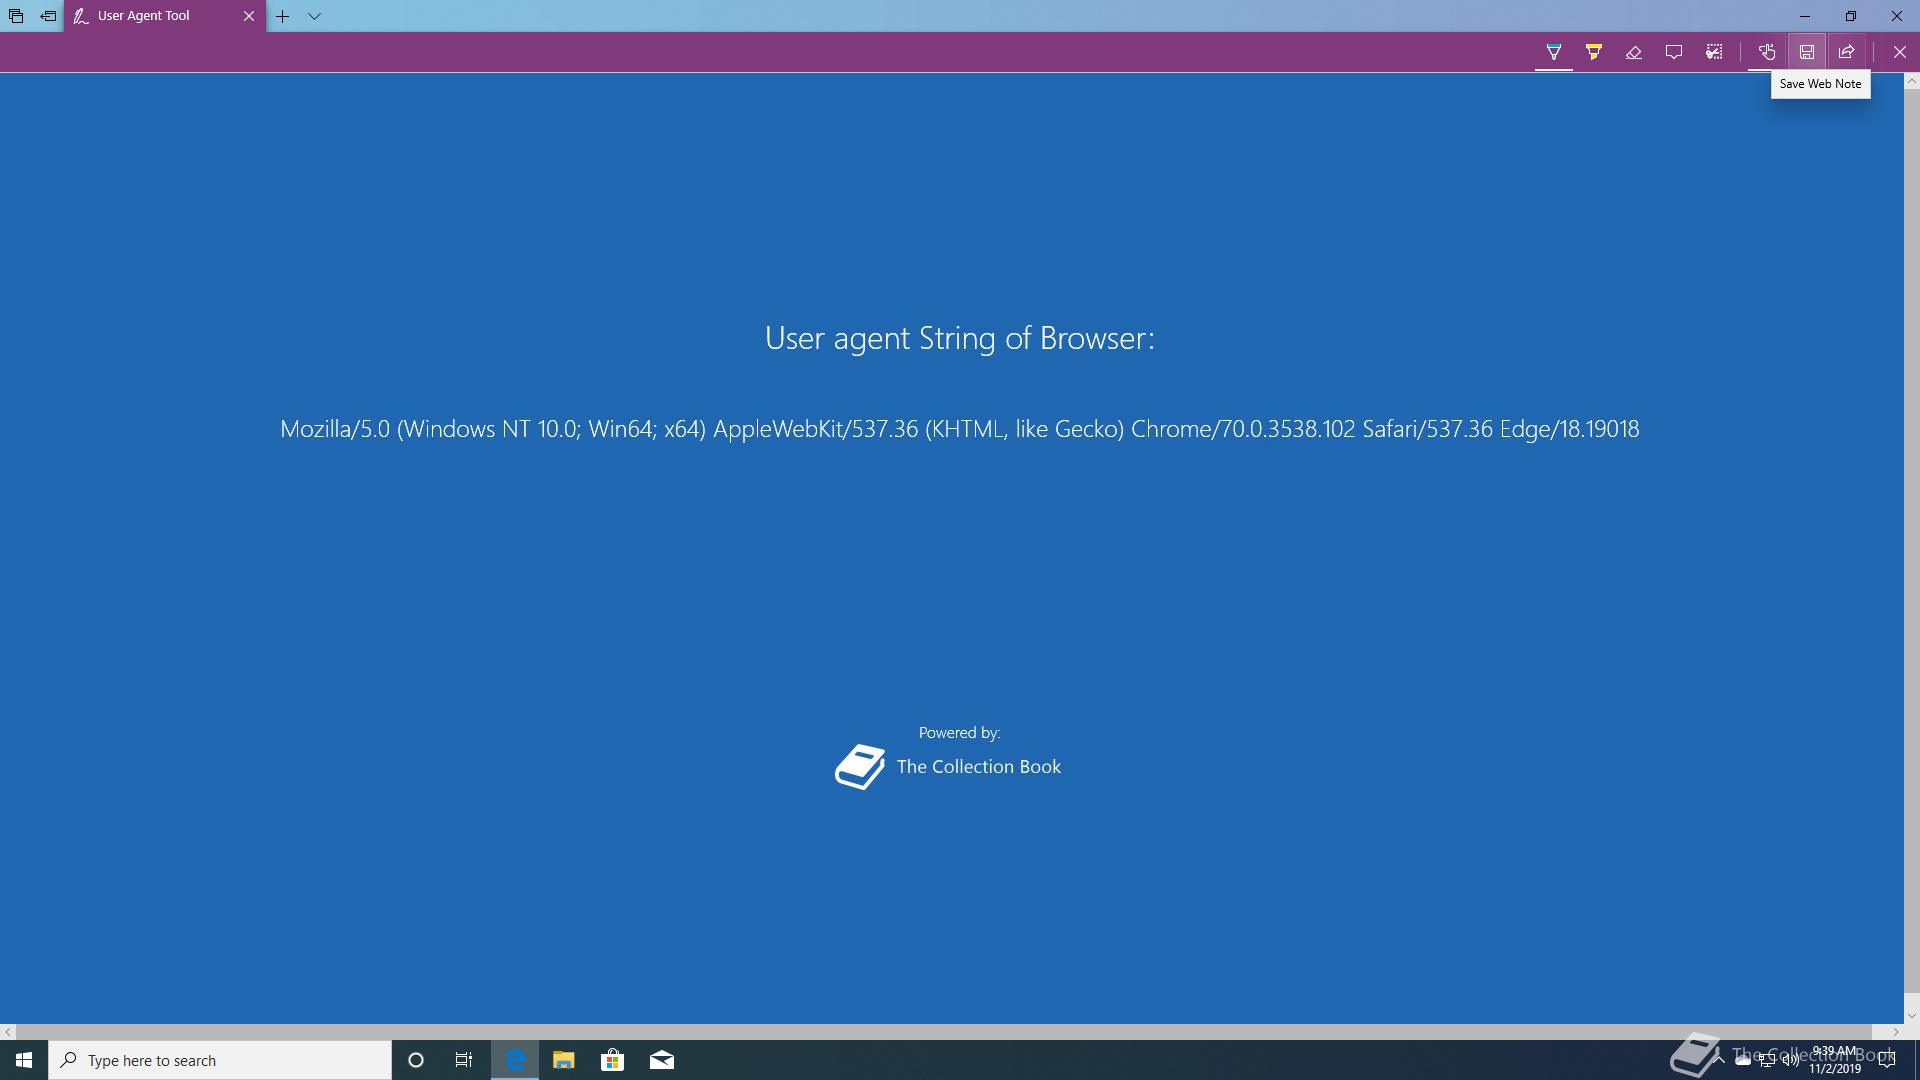
Task: Open Cortana from the taskbar
Action: (x=416, y=1060)
